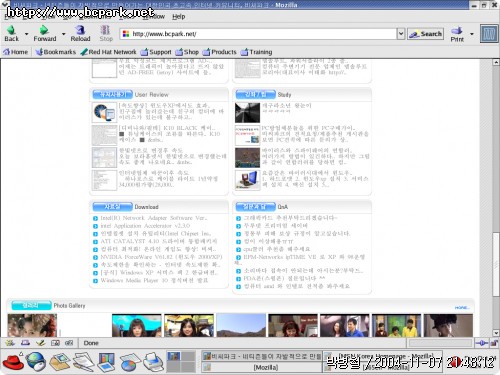This screenshot has width=500, height=375.
Task: Open Address Book from the status bar
Action: pyautogui.click(x=55, y=343)
